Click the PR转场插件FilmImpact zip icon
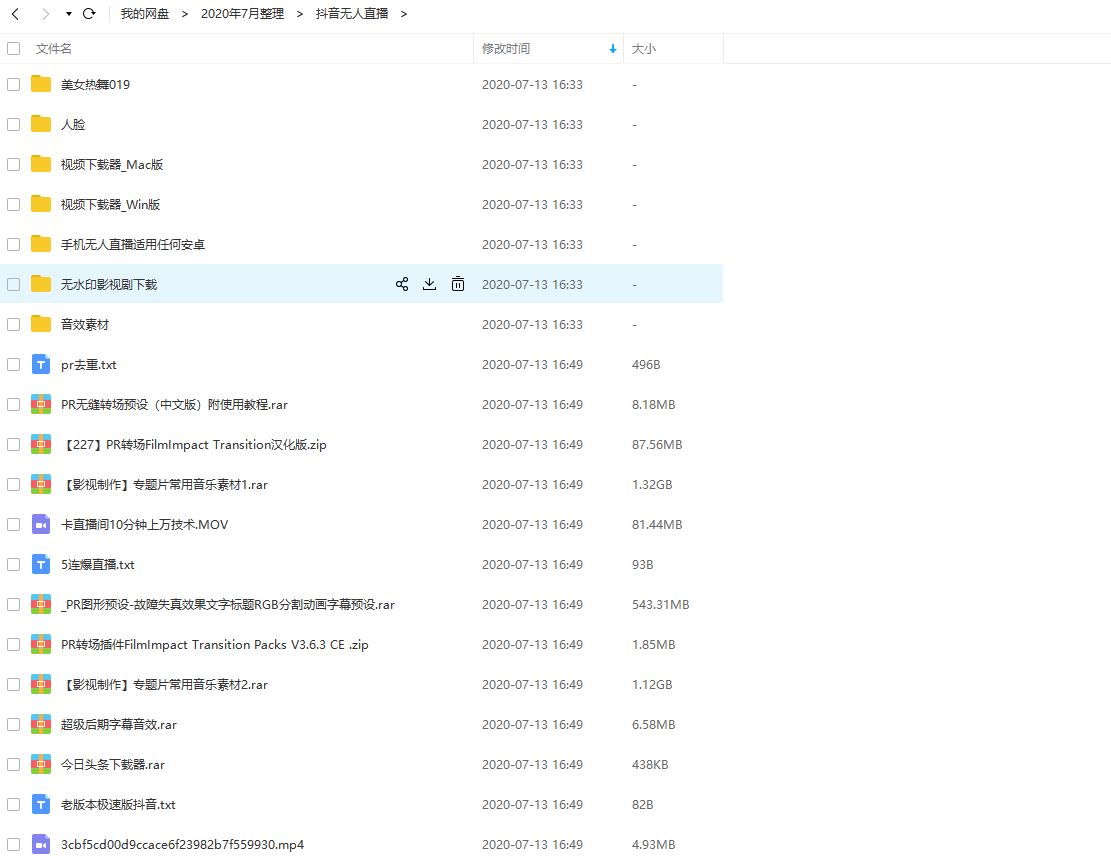 click(x=41, y=644)
